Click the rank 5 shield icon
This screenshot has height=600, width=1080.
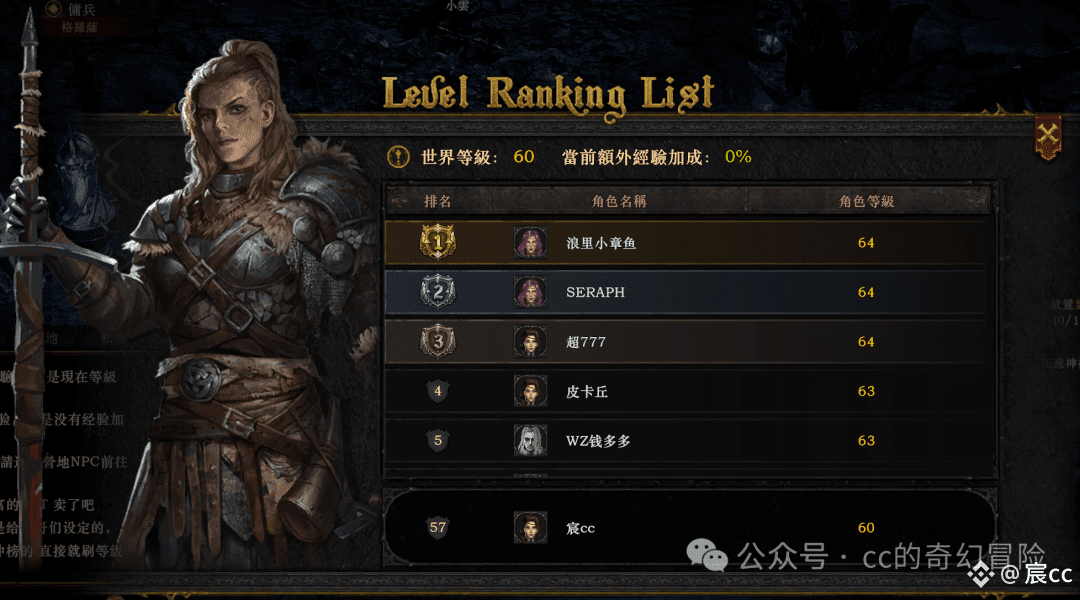point(437,440)
